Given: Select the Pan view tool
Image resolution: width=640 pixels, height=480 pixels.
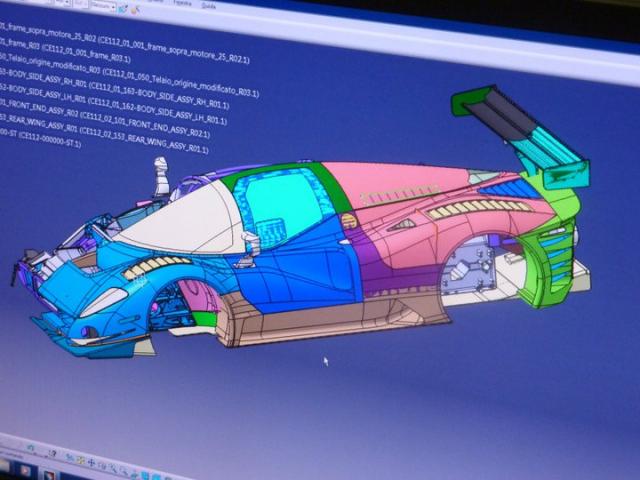Looking at the screenshot, I should 91,463.
